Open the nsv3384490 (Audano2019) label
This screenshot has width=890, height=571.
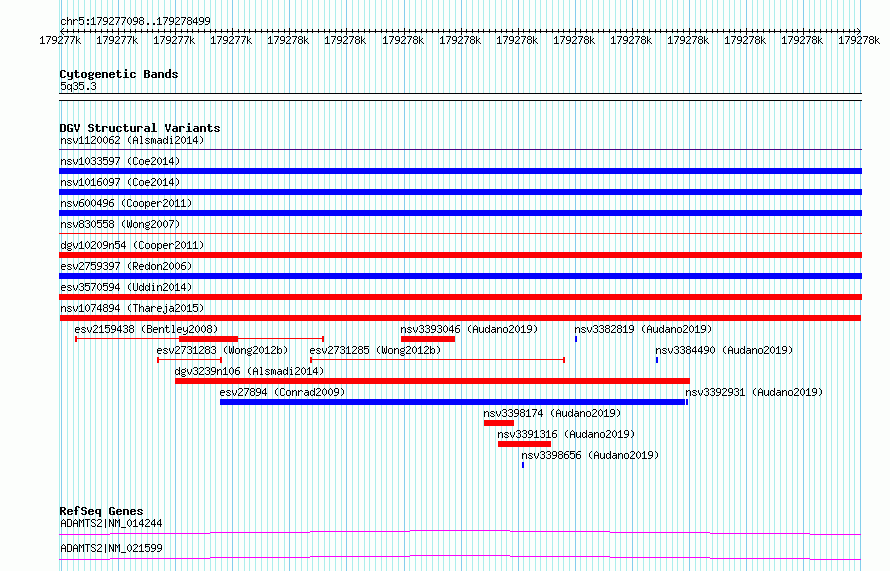[x=724, y=350]
